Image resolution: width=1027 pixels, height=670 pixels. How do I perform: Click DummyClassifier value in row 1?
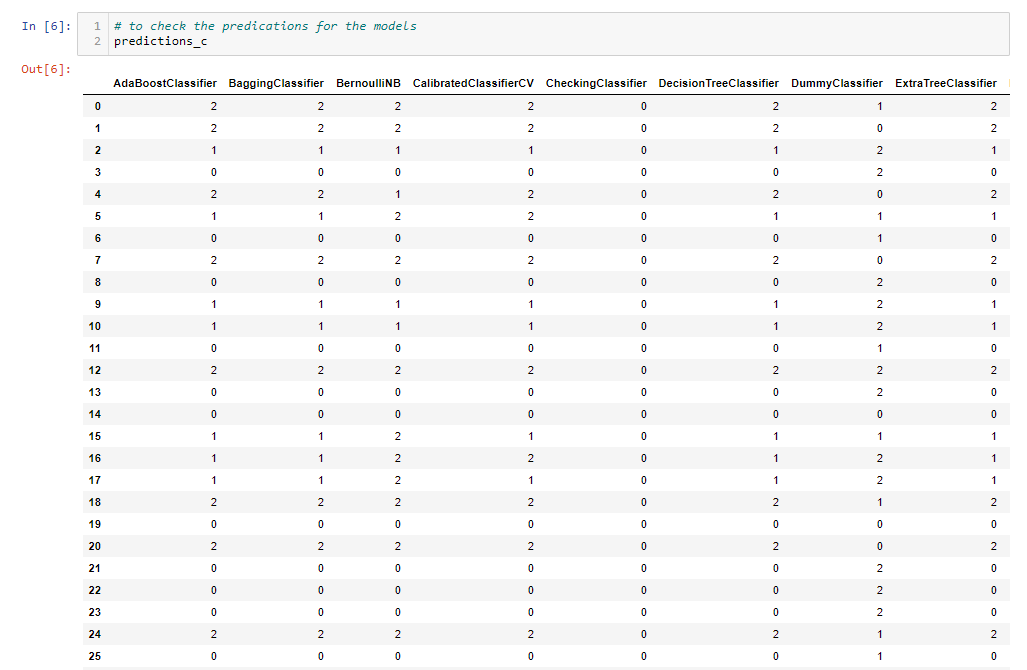tap(880, 128)
